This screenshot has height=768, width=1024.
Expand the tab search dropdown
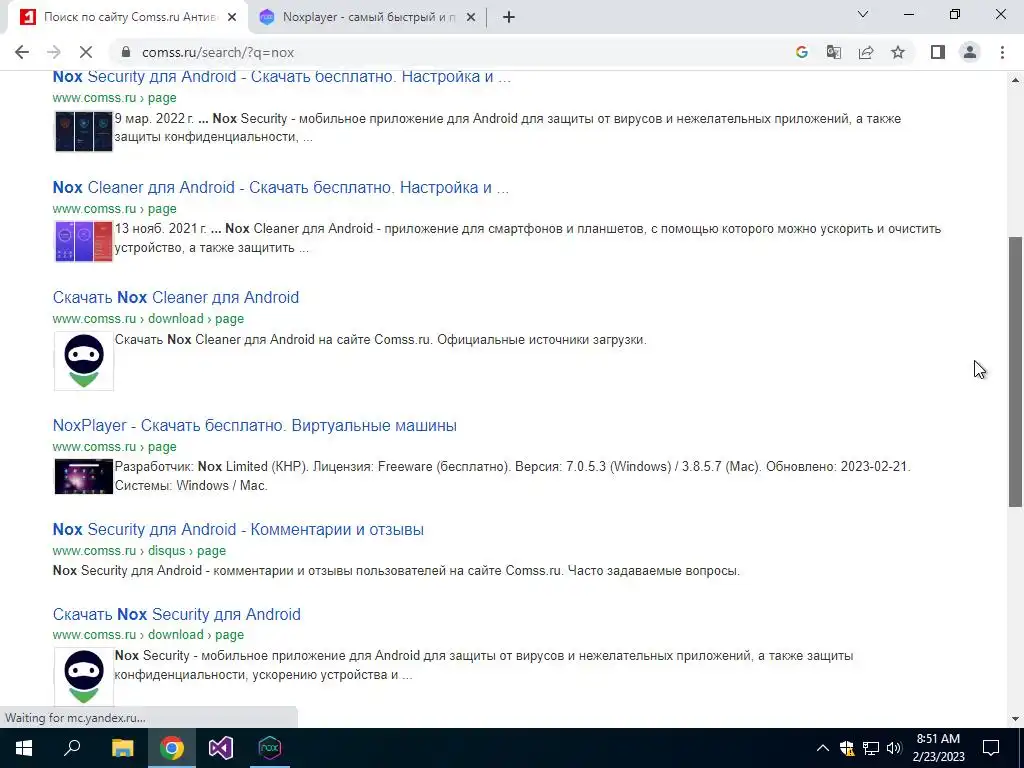pyautogui.click(x=863, y=14)
